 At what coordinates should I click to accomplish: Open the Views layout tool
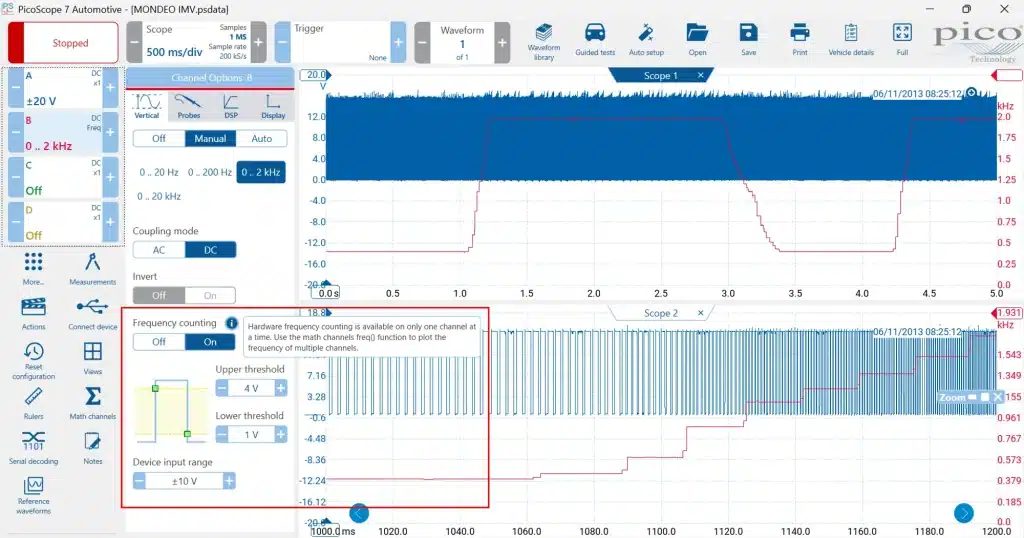point(93,358)
